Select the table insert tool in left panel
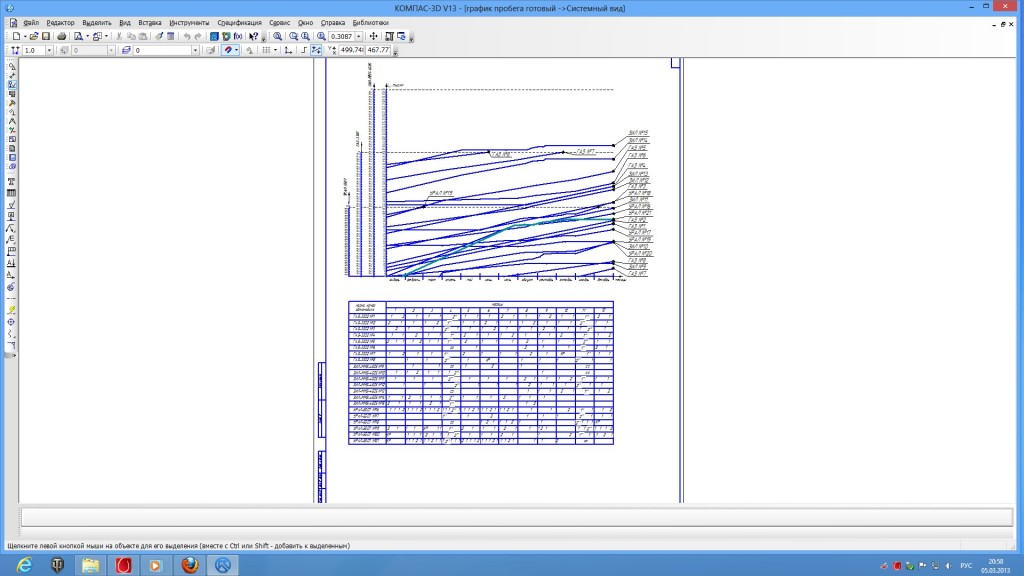This screenshot has height=576, width=1024. click(x=11, y=193)
